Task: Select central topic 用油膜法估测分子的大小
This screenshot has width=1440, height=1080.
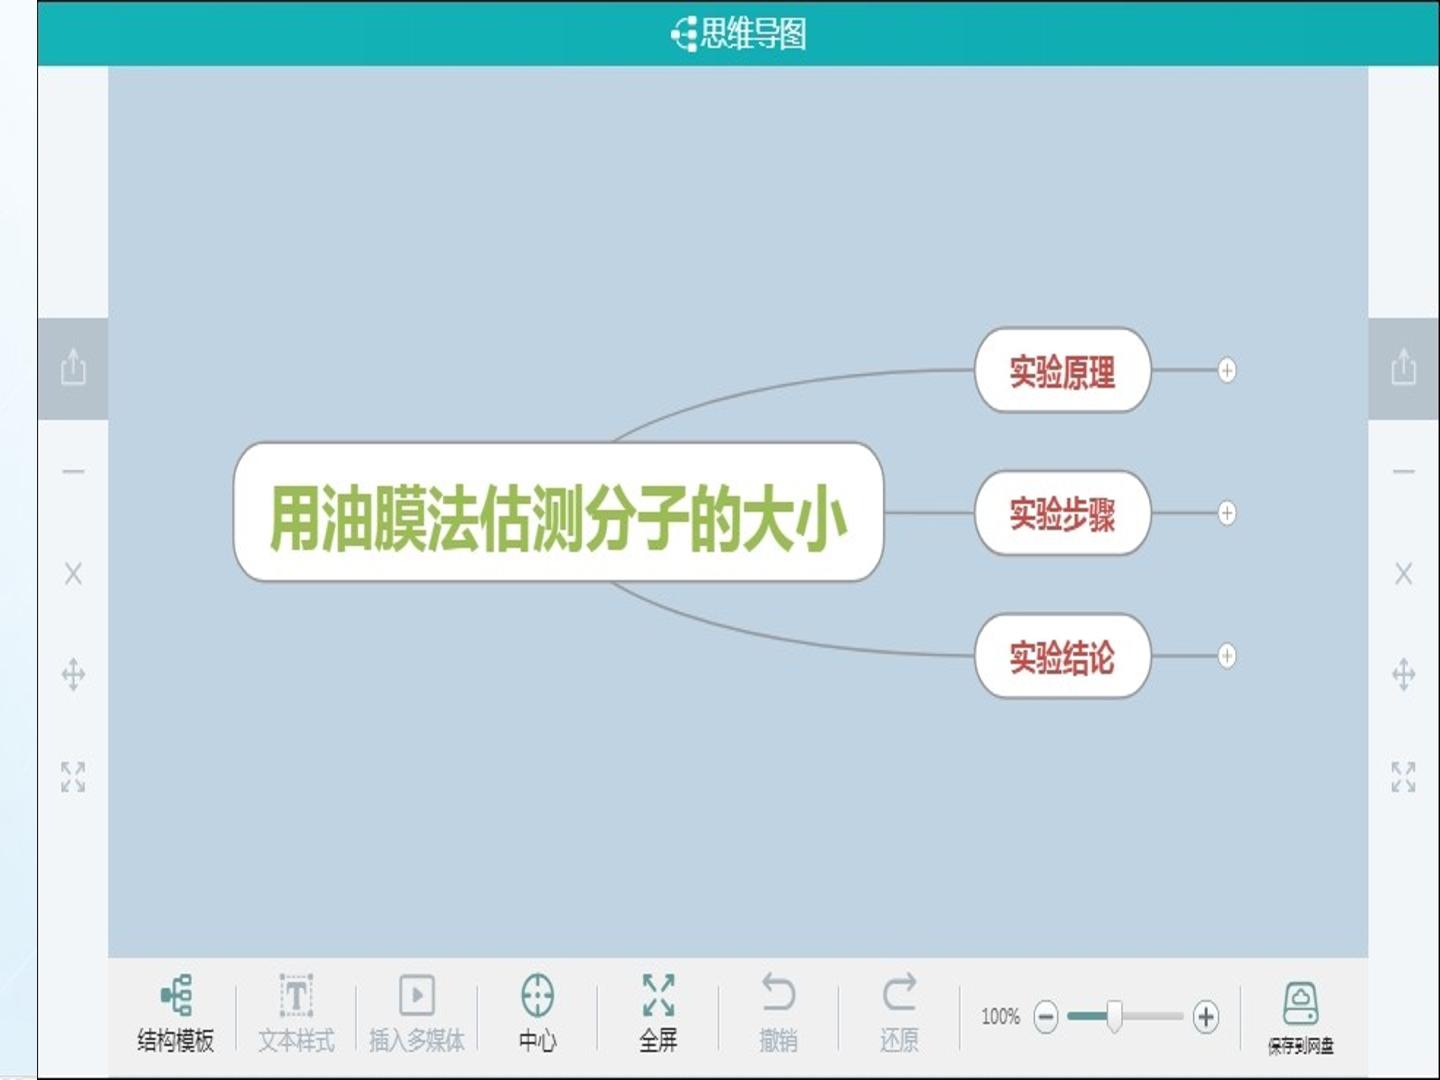Action: 558,512
